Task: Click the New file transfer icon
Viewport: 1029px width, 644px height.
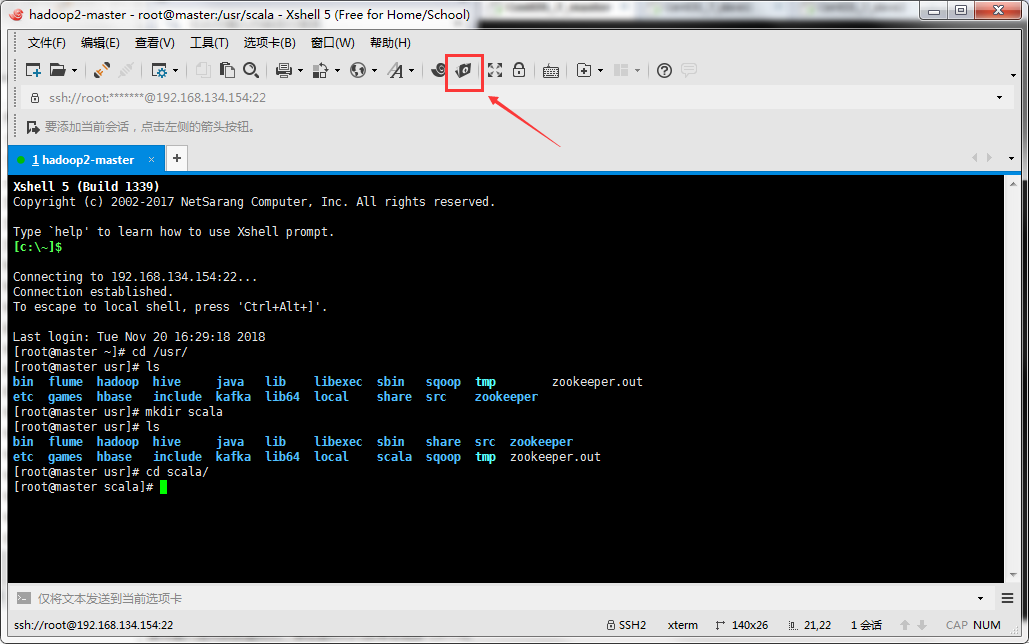Action: [464, 70]
